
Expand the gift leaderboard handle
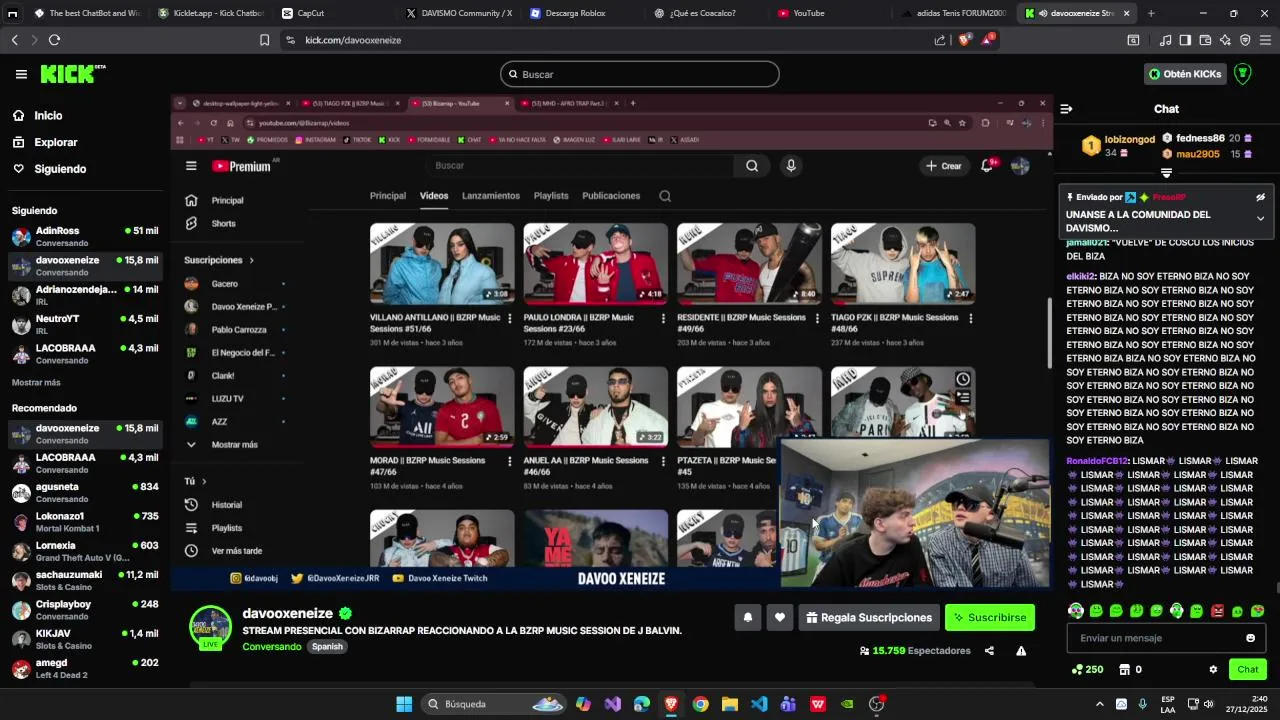click(1166, 173)
